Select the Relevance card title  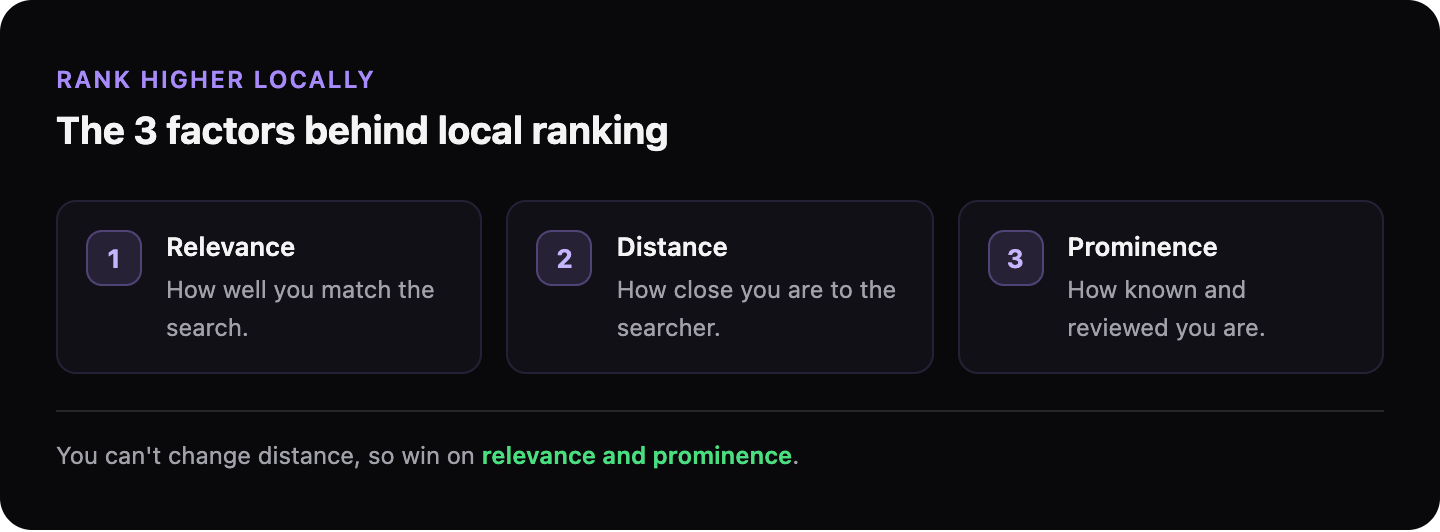point(230,247)
